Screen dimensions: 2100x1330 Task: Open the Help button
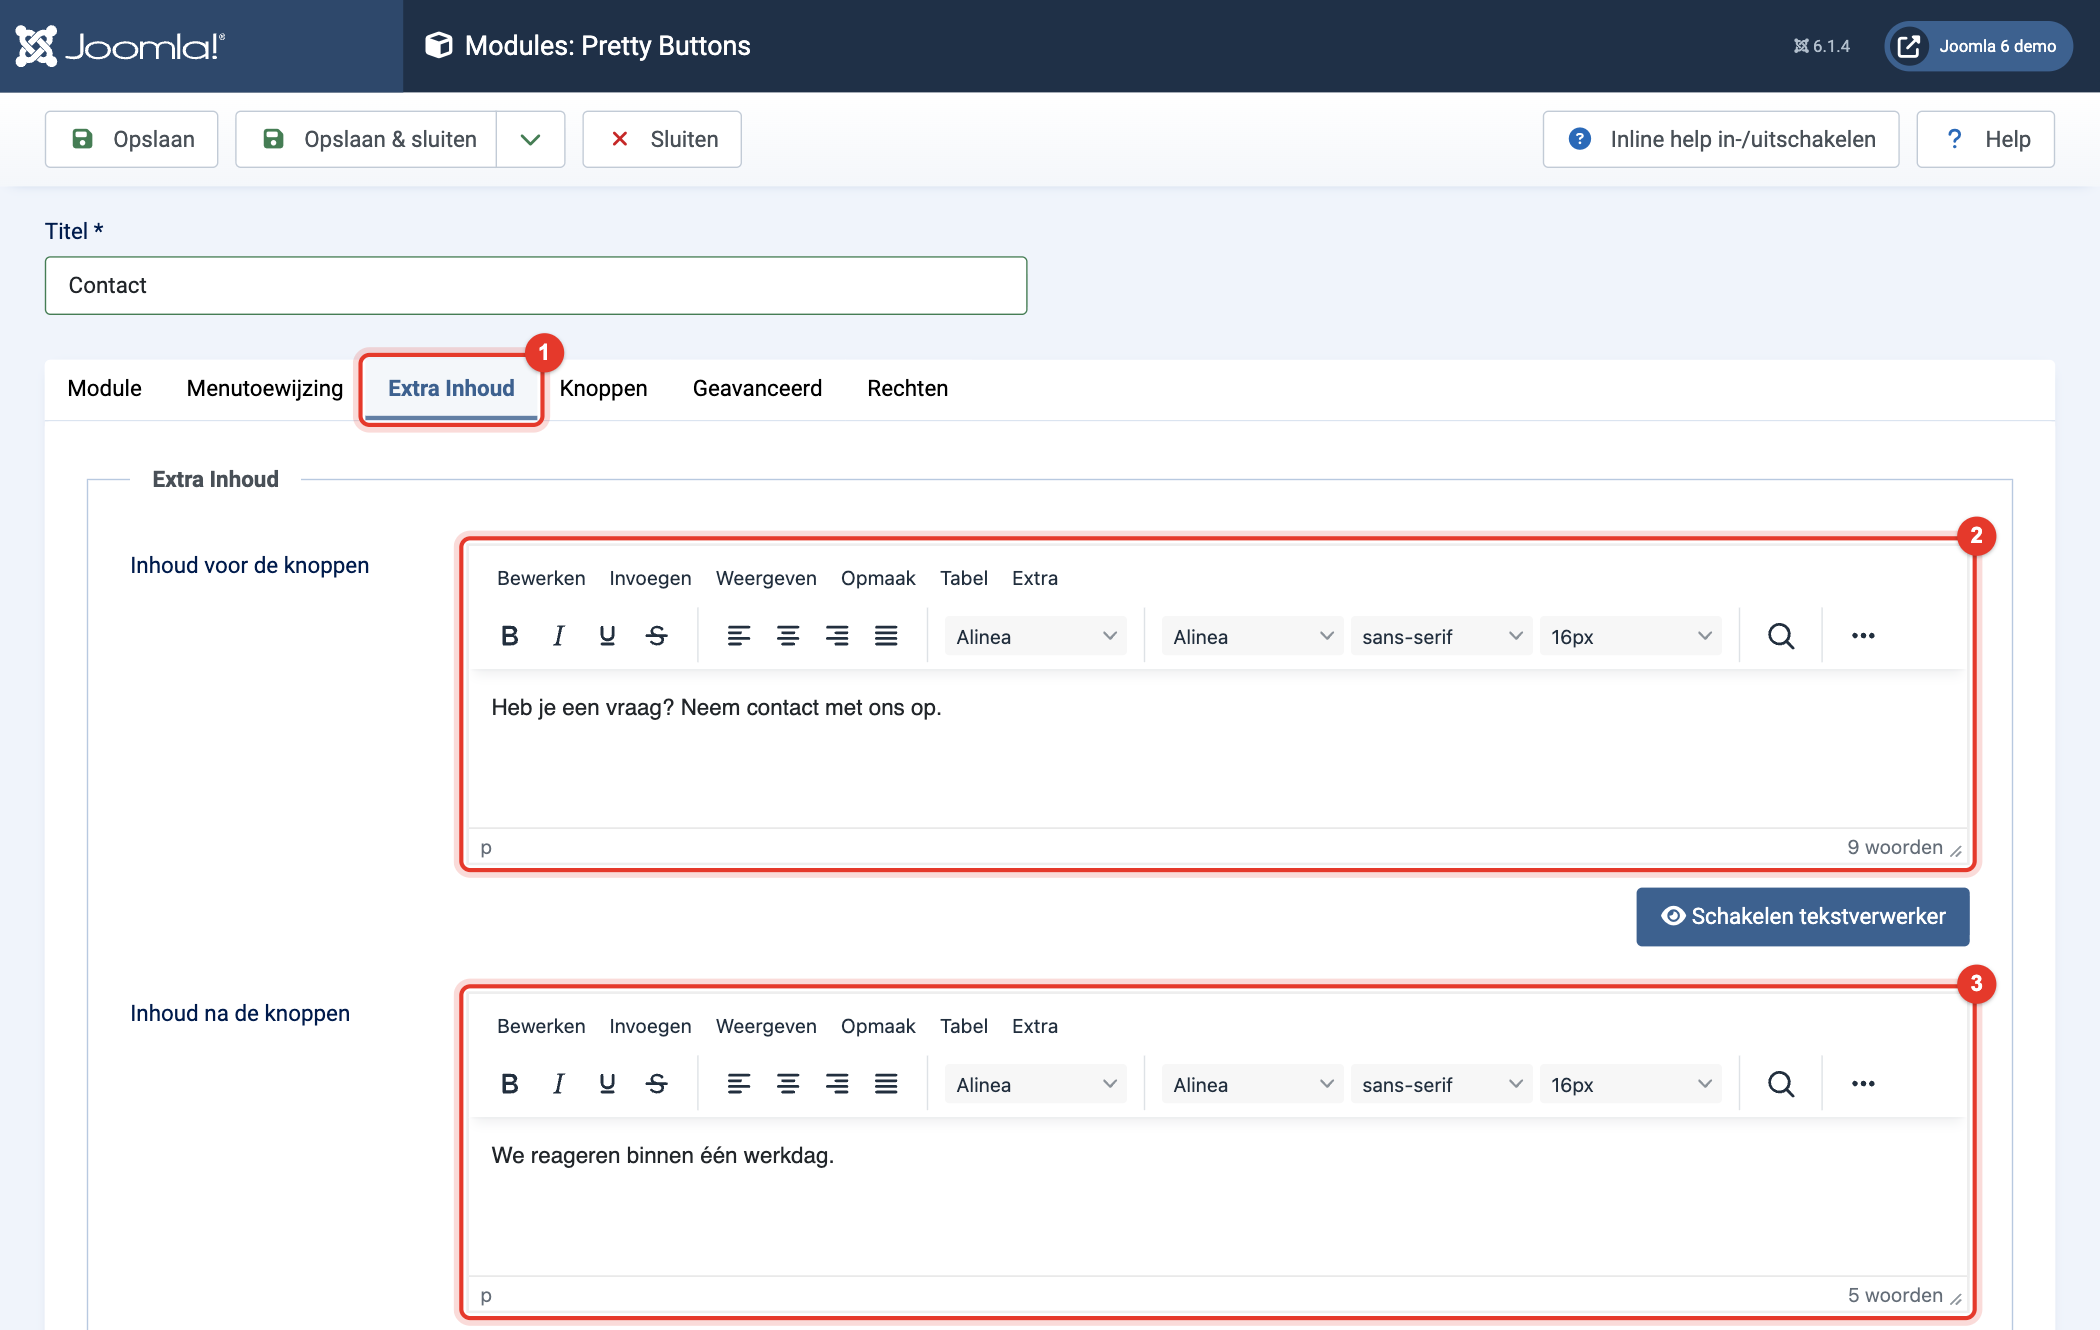click(x=1985, y=139)
